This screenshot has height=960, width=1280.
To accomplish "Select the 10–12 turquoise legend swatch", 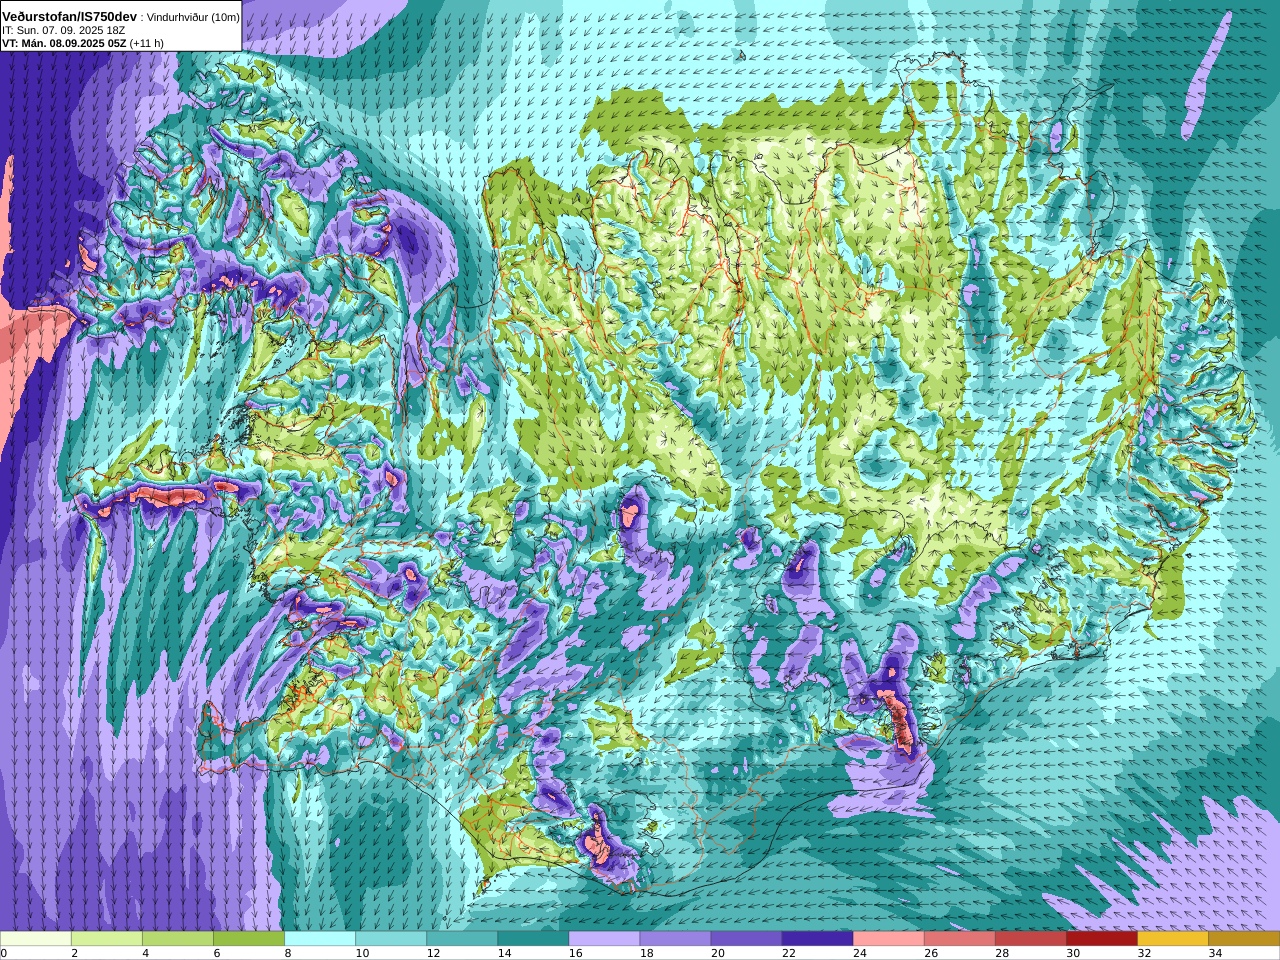I will (x=391, y=939).
